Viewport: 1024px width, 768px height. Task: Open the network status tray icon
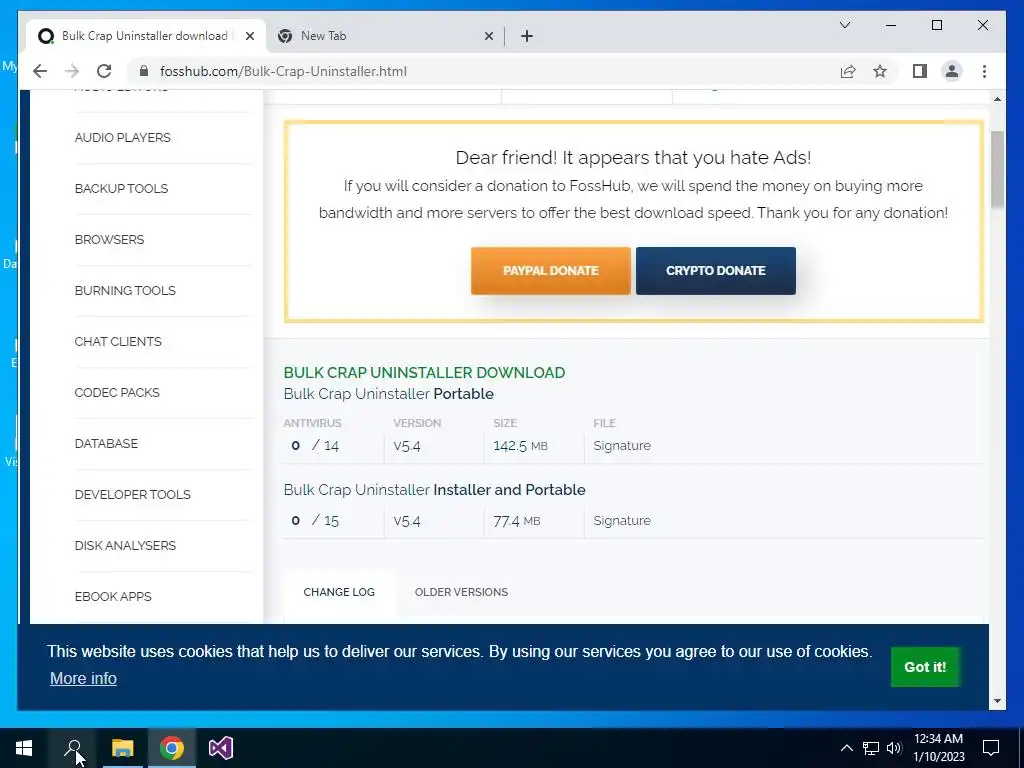871,748
